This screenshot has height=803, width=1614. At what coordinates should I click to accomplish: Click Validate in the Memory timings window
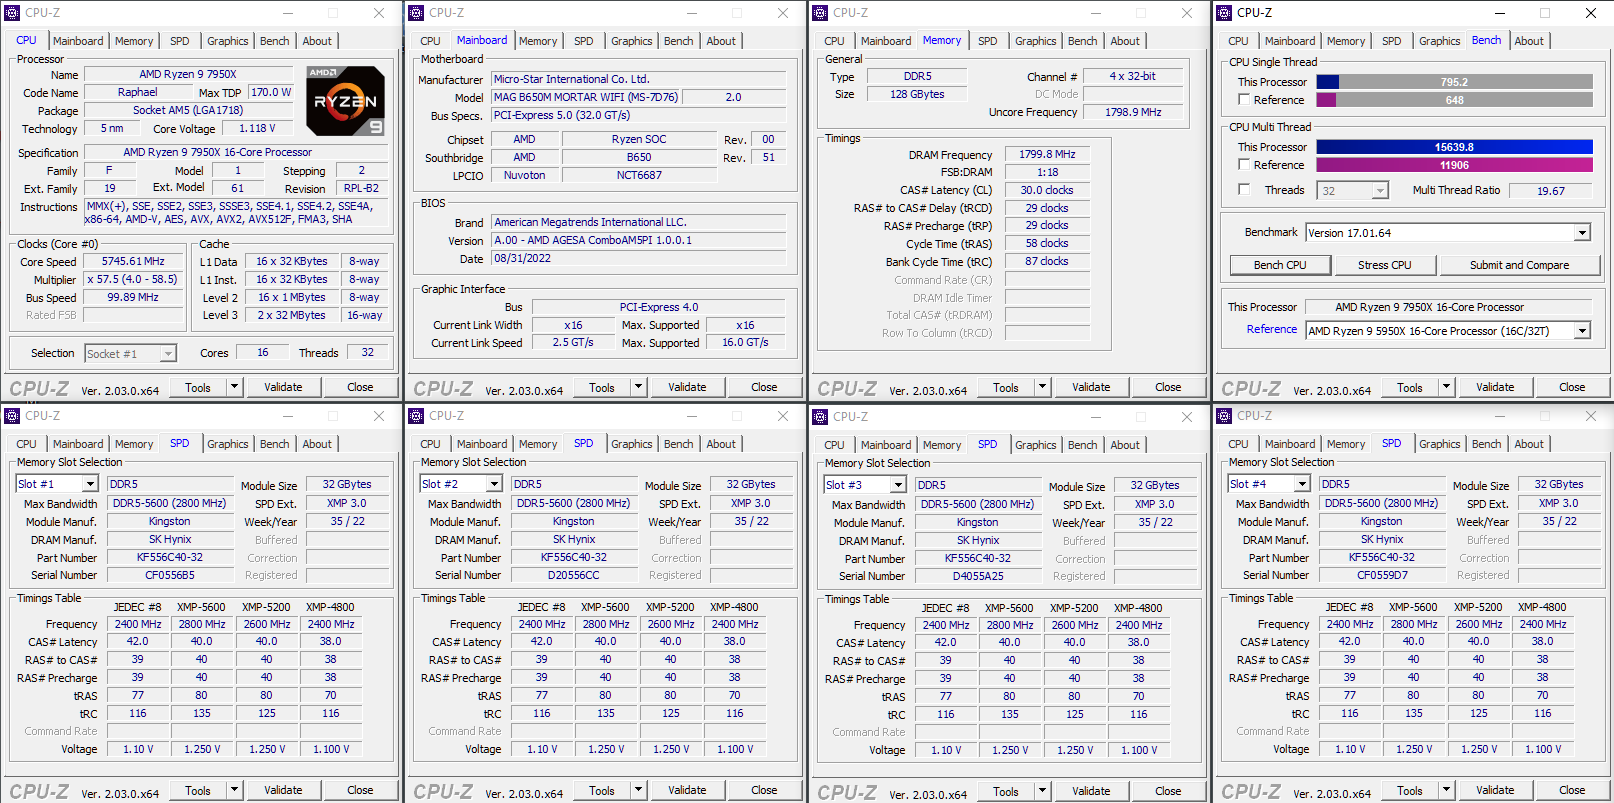(x=1091, y=387)
